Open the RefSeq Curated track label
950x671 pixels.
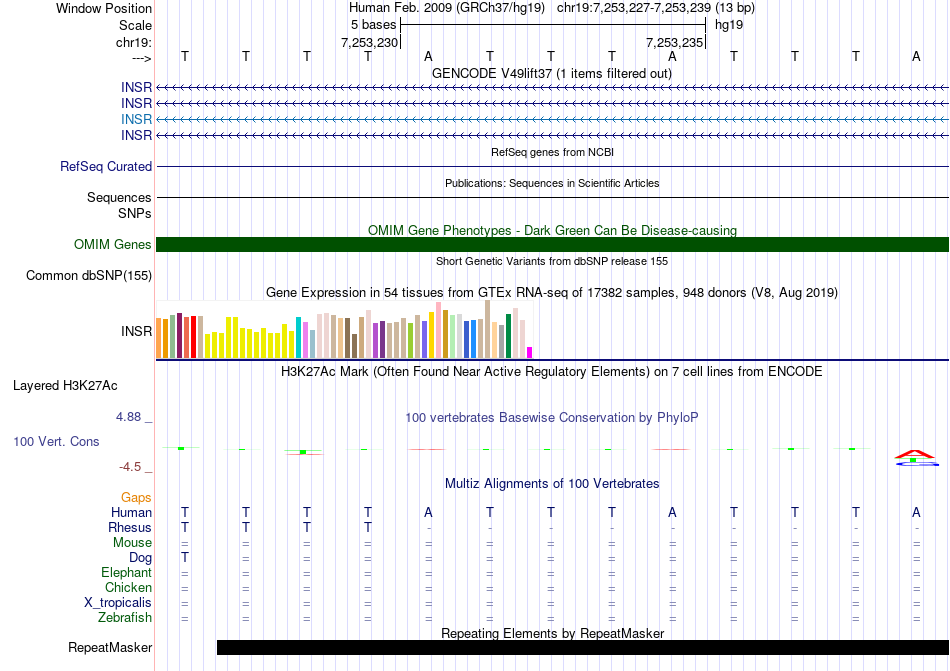[105, 167]
